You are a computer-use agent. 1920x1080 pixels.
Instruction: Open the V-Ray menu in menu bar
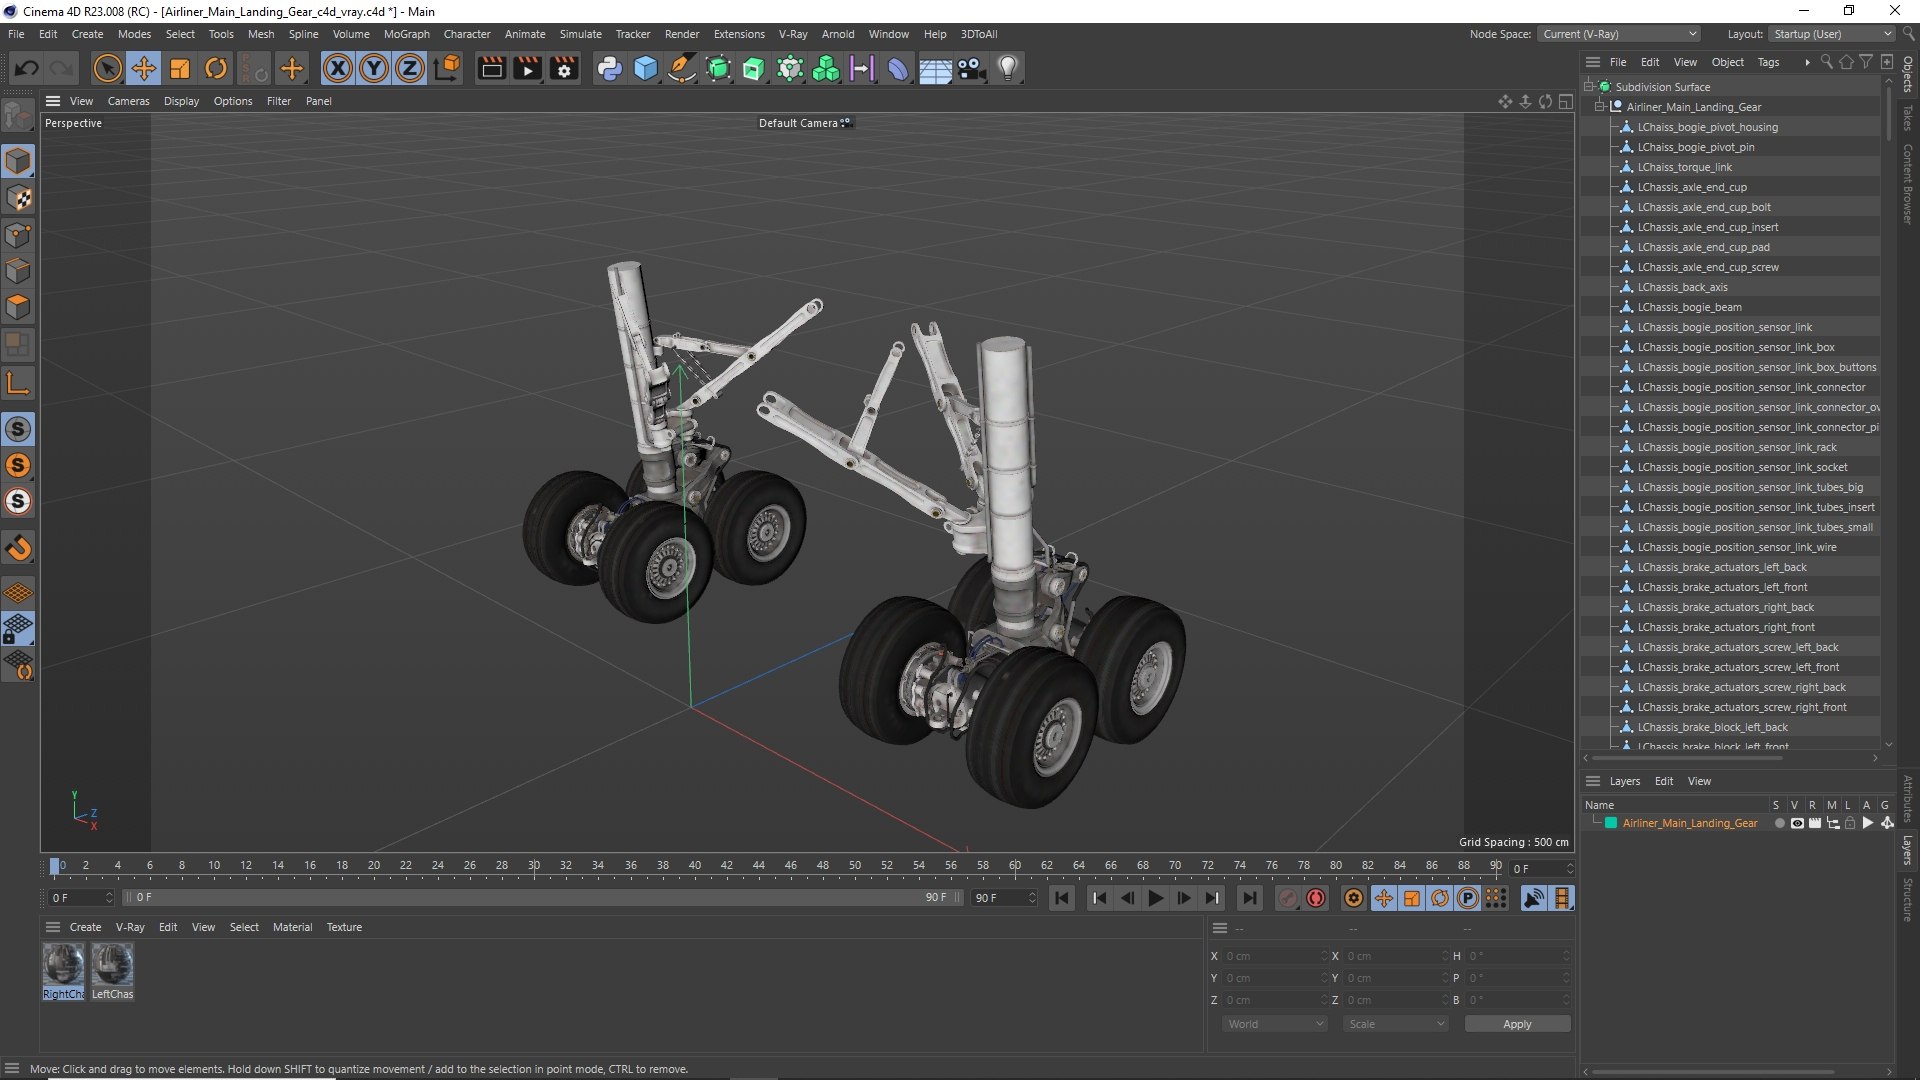[793, 34]
